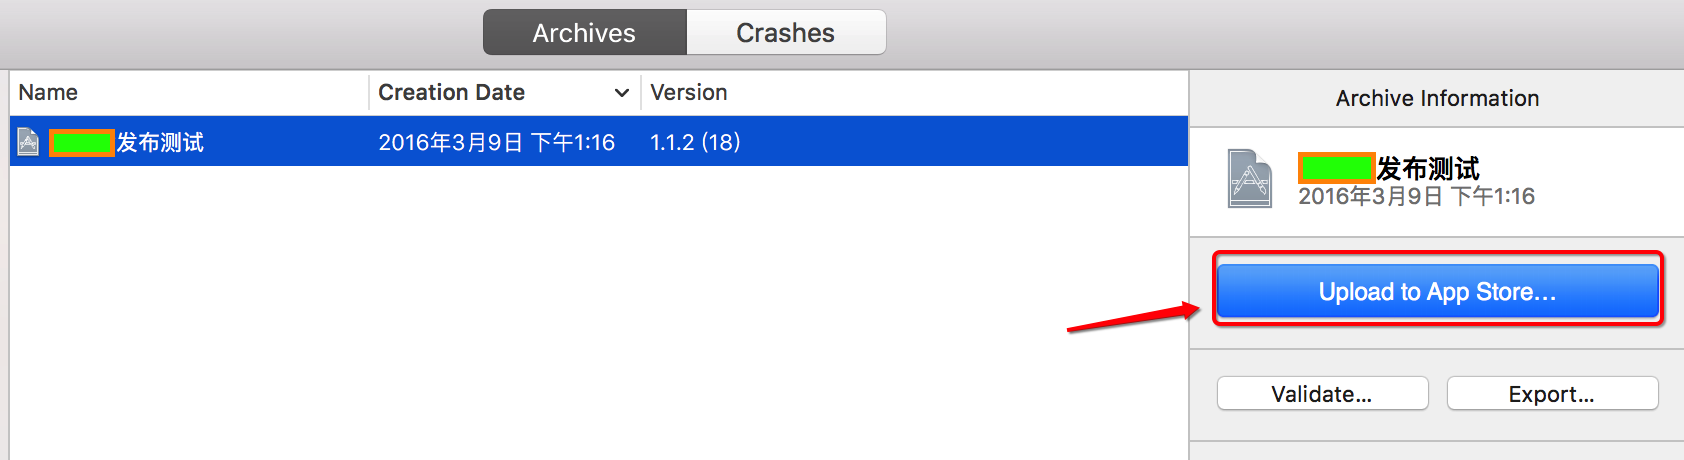
Task: Click the 发布测试 archive title in information panel
Action: (1428, 168)
